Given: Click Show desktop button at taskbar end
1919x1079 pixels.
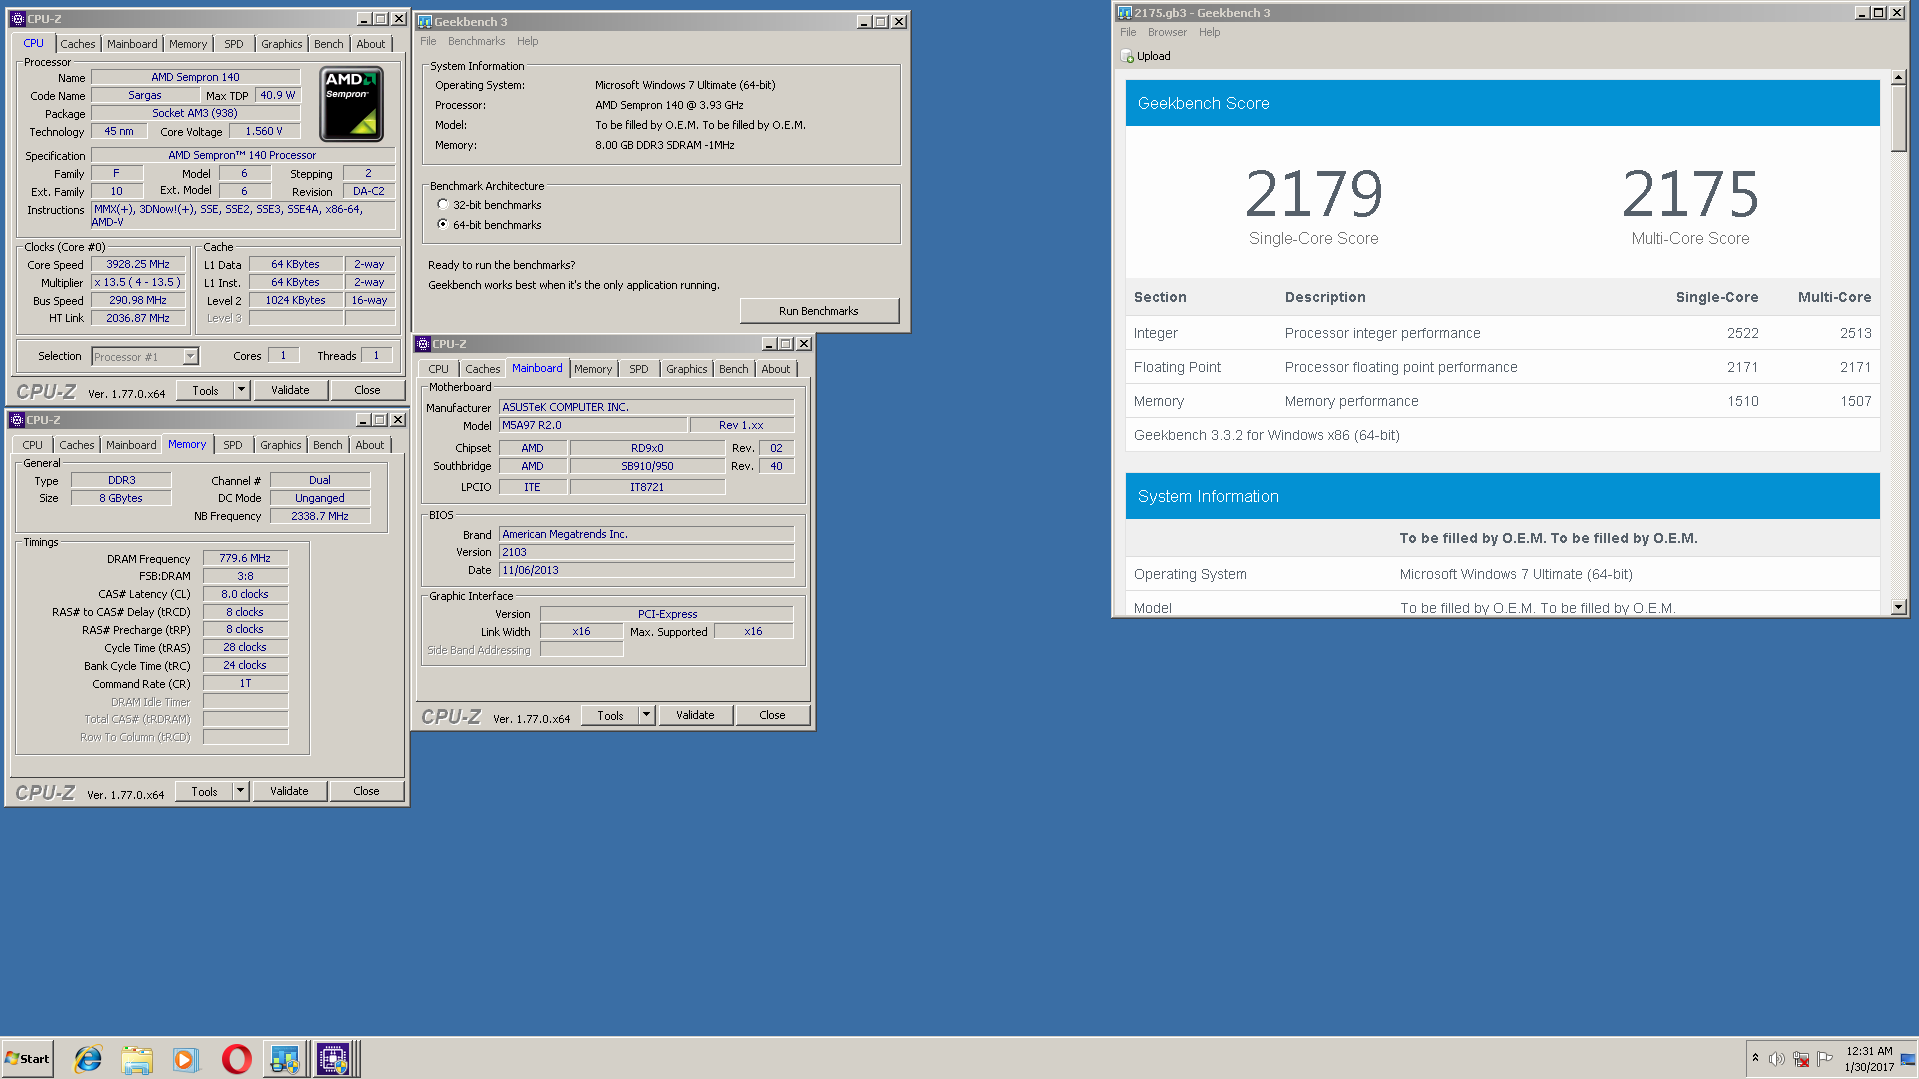Looking at the screenshot, I should click(1908, 1059).
